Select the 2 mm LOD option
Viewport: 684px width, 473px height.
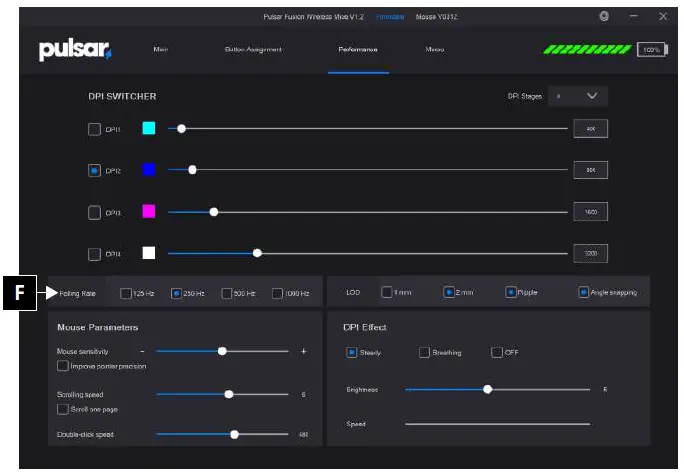[448, 292]
